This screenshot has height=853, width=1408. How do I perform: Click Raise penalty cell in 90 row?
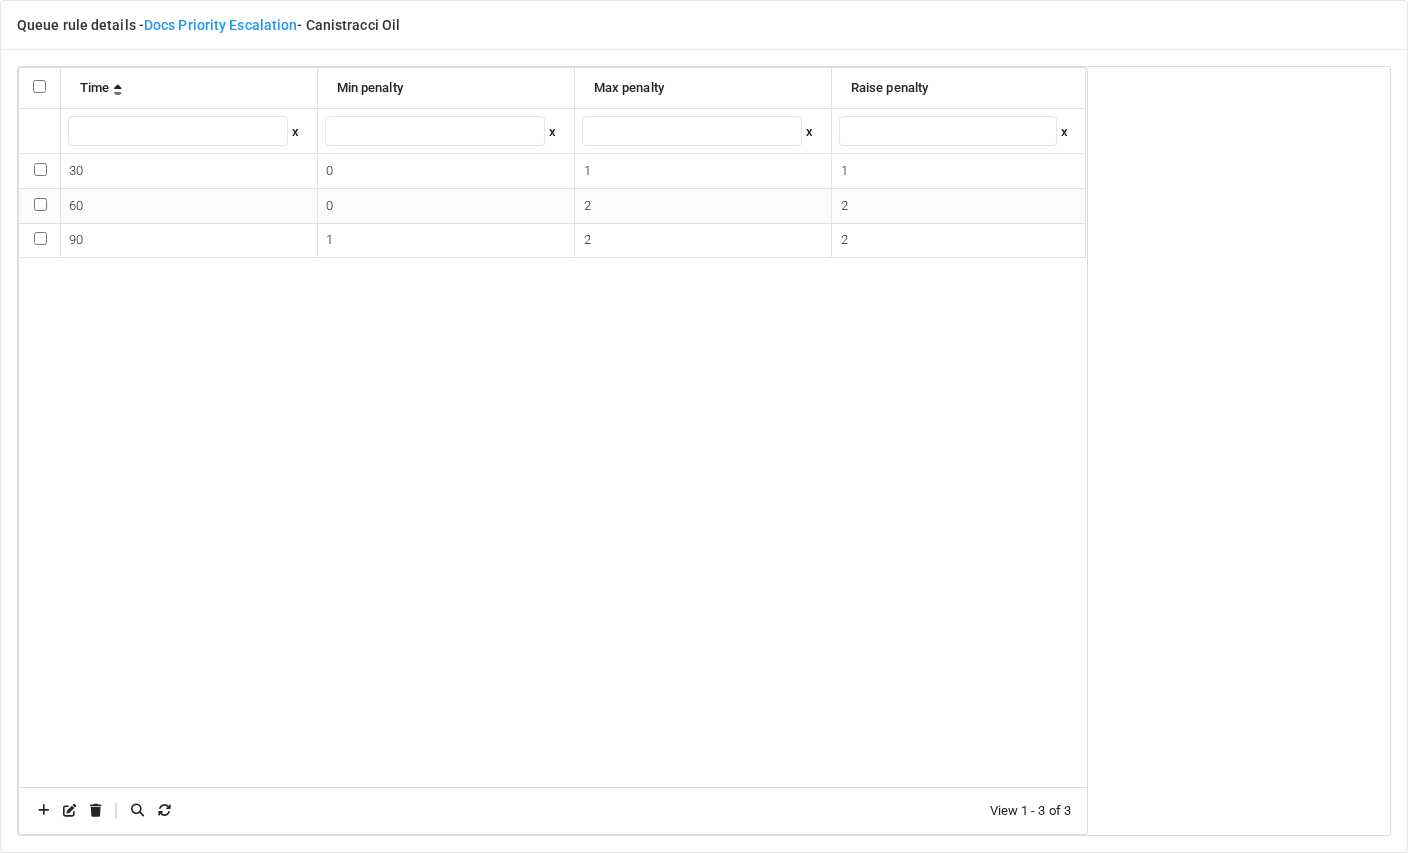(x=958, y=240)
